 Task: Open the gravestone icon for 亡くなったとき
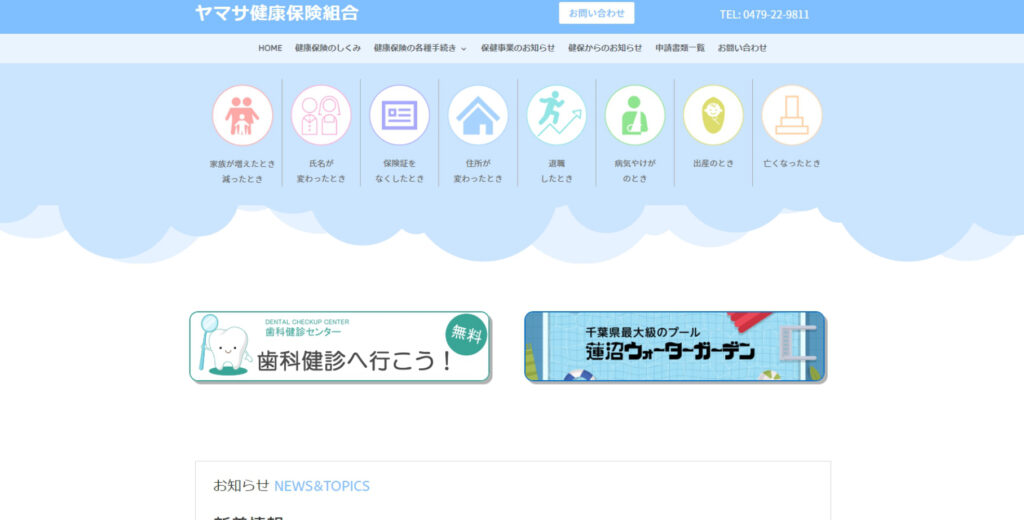792,116
